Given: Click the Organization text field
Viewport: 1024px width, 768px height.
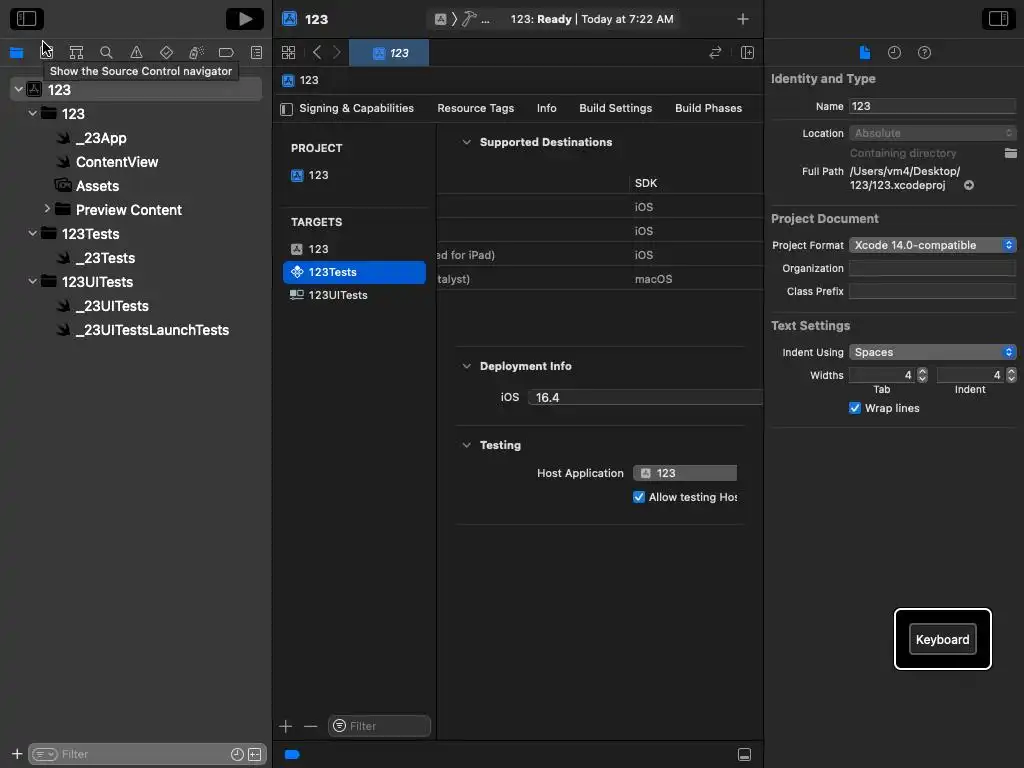Looking at the screenshot, I should pyautogui.click(x=933, y=268).
